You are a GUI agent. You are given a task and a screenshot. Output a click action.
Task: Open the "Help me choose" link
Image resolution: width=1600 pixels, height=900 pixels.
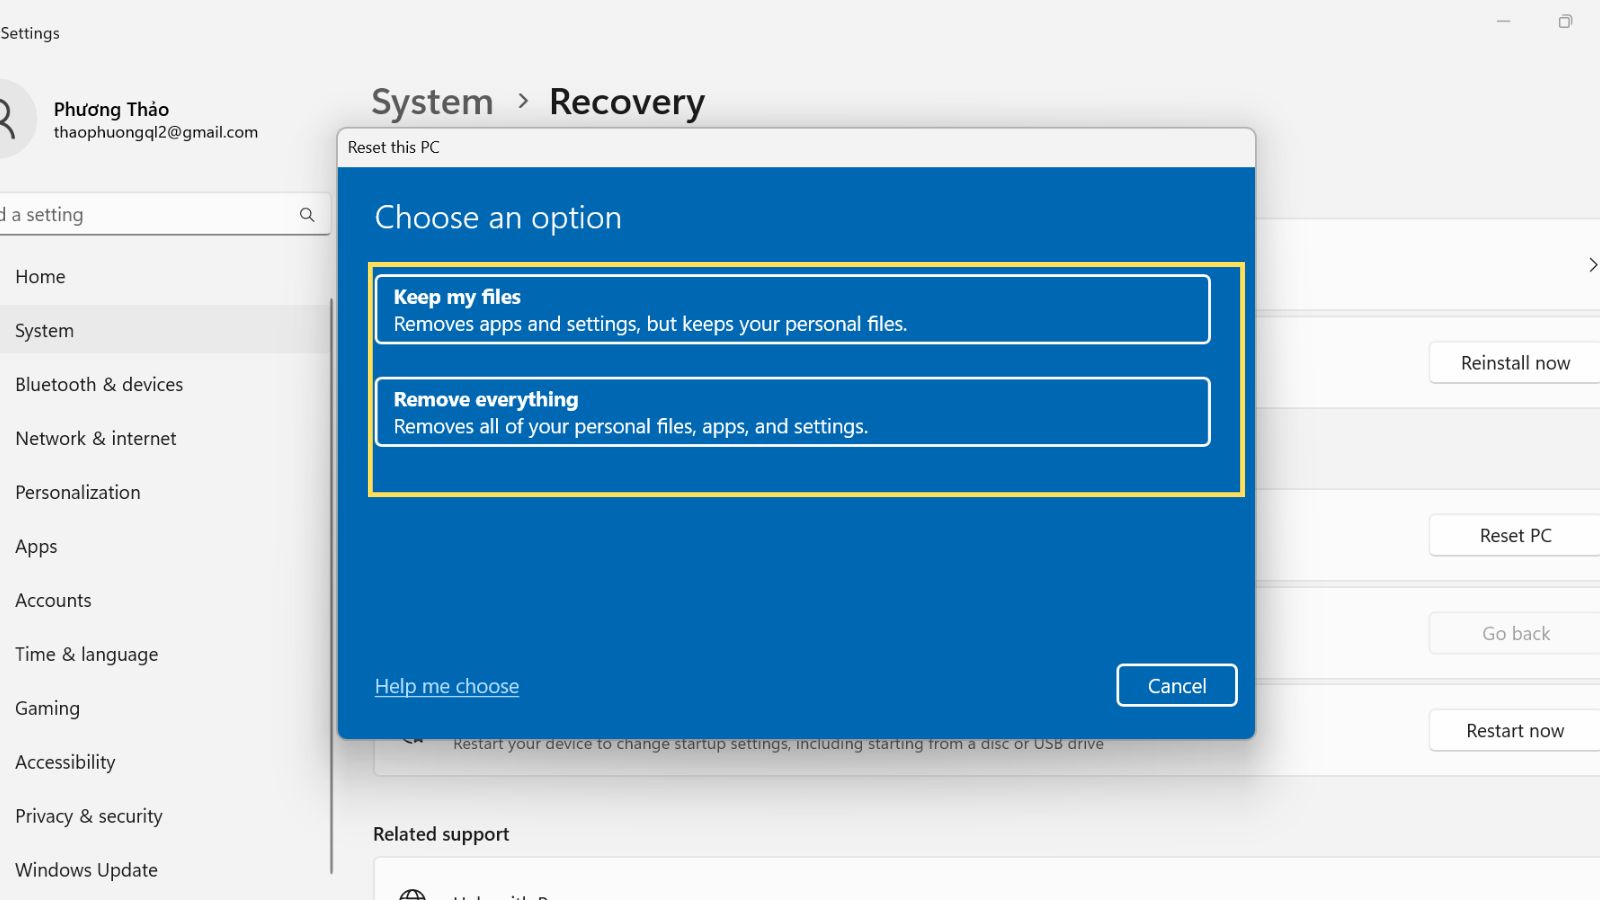tap(447, 686)
